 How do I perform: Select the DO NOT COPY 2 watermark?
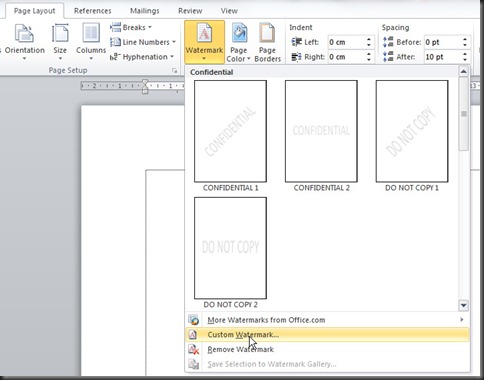230,248
